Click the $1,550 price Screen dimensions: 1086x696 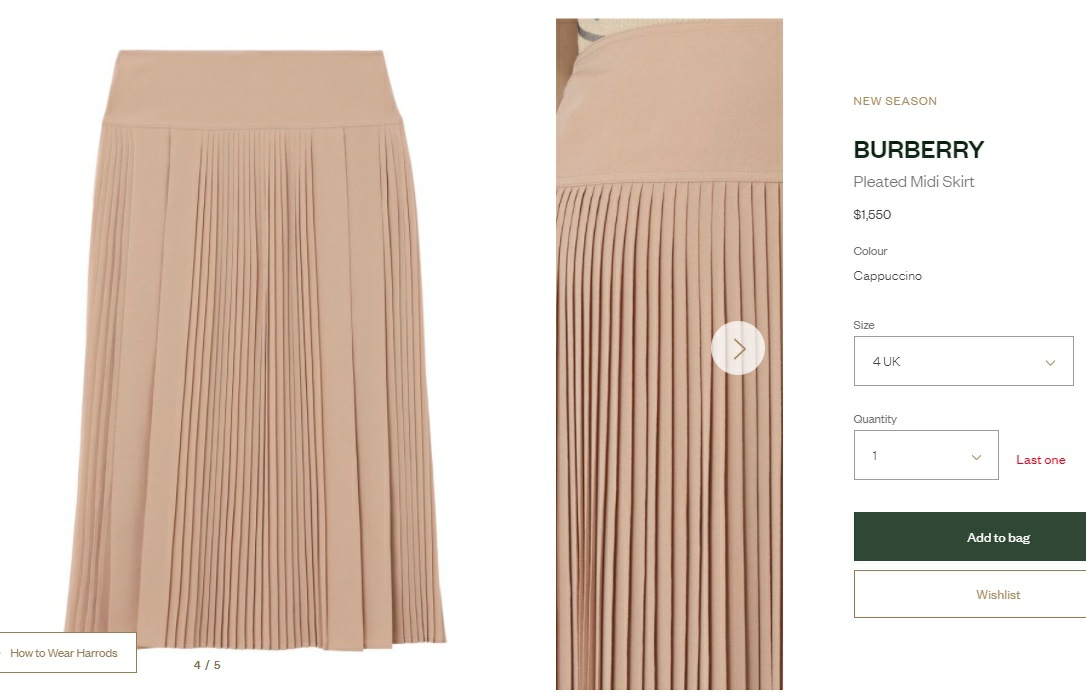click(x=872, y=215)
